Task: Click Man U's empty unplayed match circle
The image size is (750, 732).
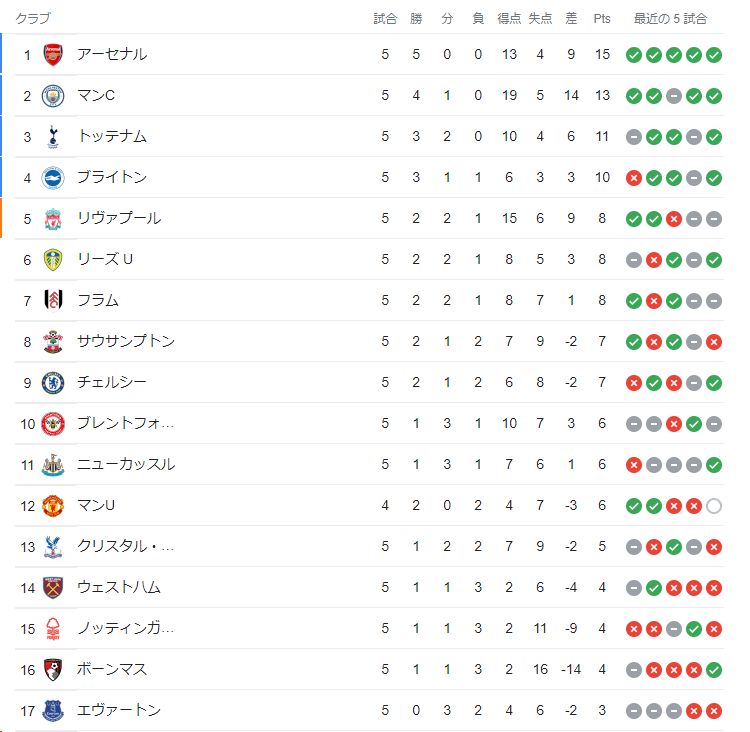Action: point(713,505)
